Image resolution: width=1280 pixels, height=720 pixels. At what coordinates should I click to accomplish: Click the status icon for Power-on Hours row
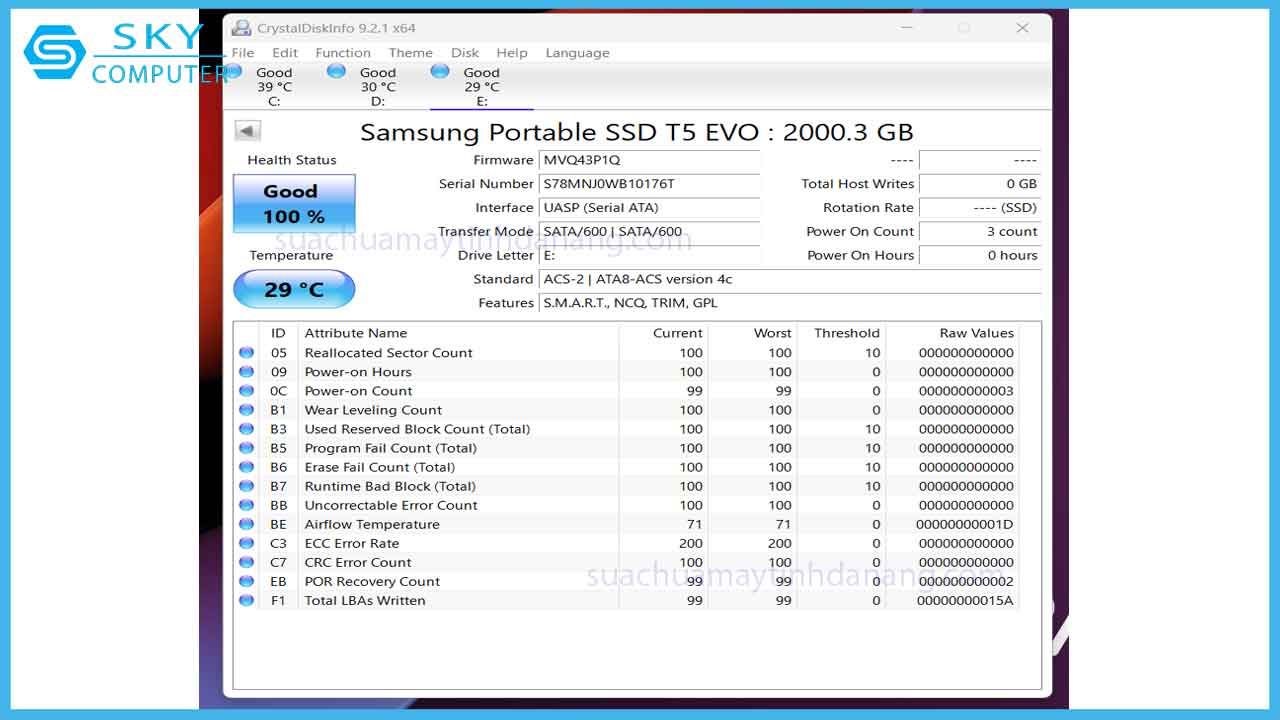point(246,371)
